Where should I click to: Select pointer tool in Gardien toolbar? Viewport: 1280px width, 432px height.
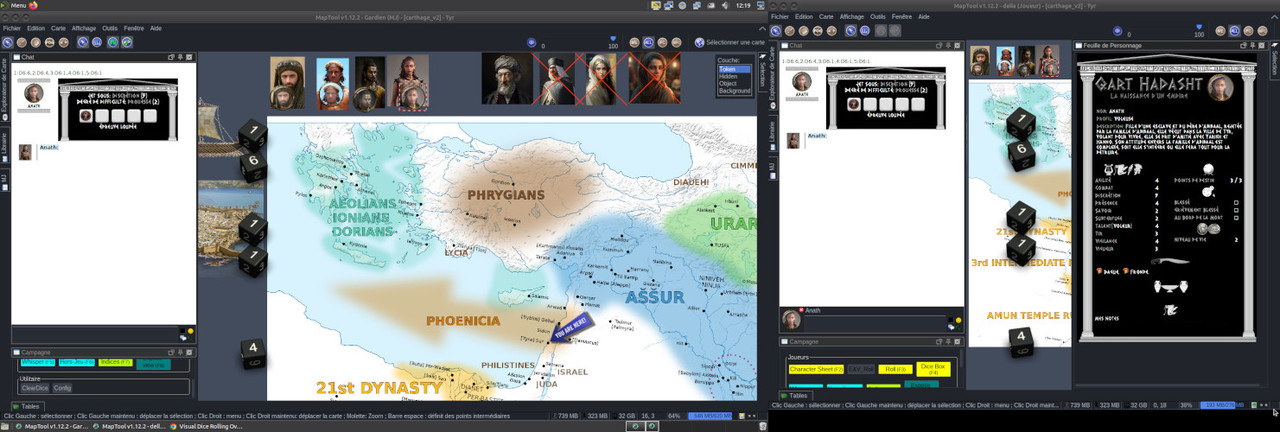tap(8, 42)
